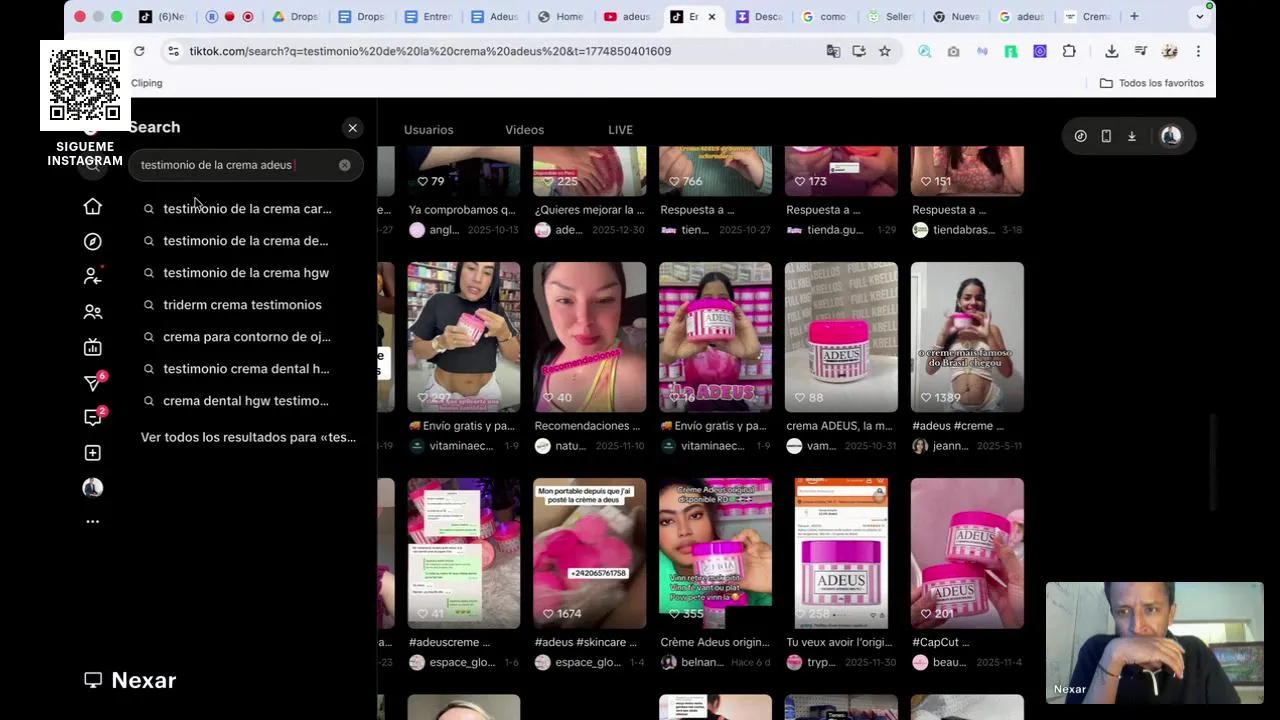Select suggestion 'crema dental hgw testimo...'

pyautogui.click(x=246, y=401)
